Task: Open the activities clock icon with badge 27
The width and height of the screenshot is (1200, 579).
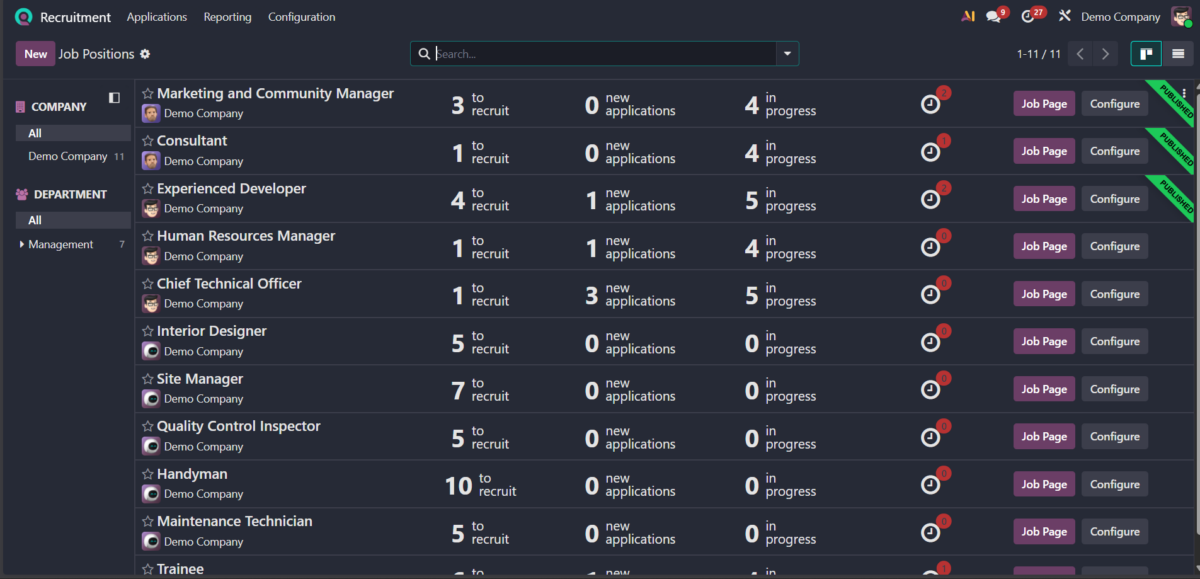Action: [x=1028, y=17]
